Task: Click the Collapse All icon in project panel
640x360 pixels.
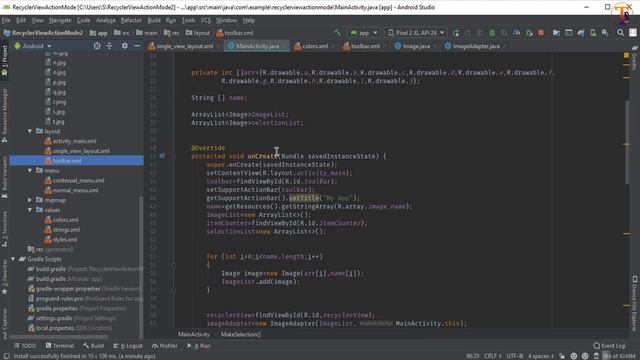Action: tap(109, 46)
